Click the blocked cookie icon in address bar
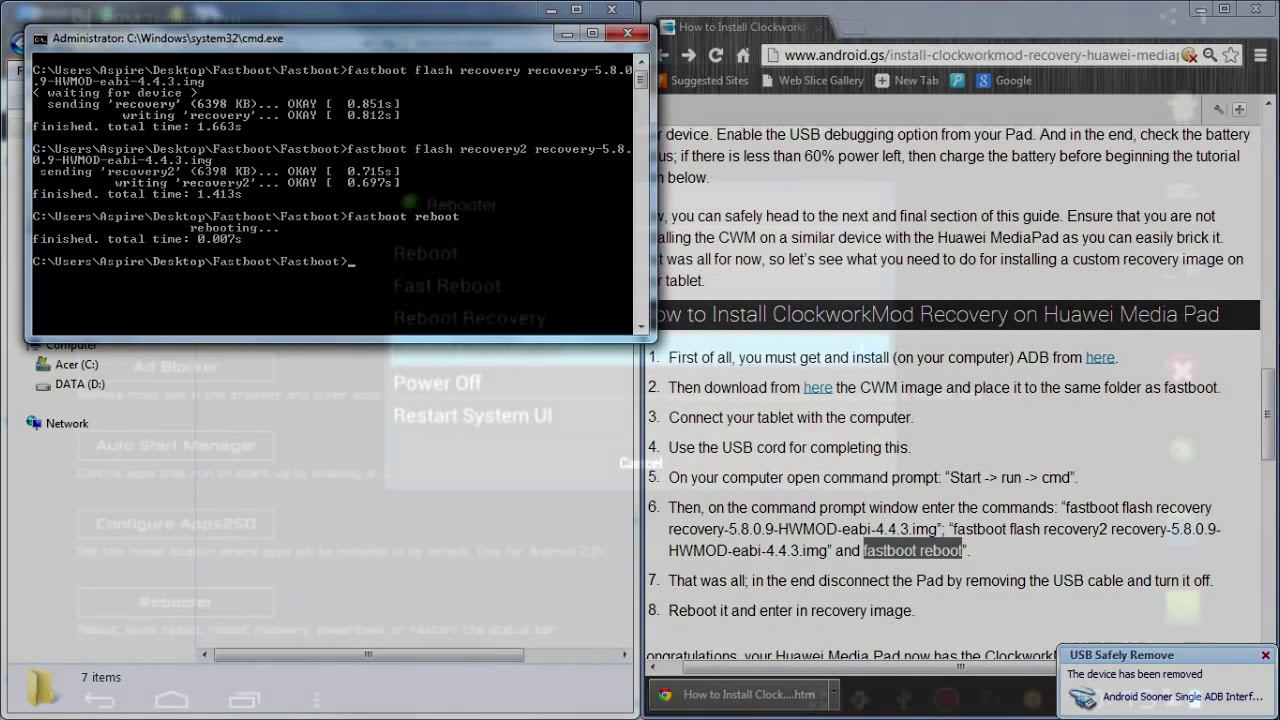Image resolution: width=1280 pixels, height=720 pixels. pyautogui.click(x=1189, y=55)
